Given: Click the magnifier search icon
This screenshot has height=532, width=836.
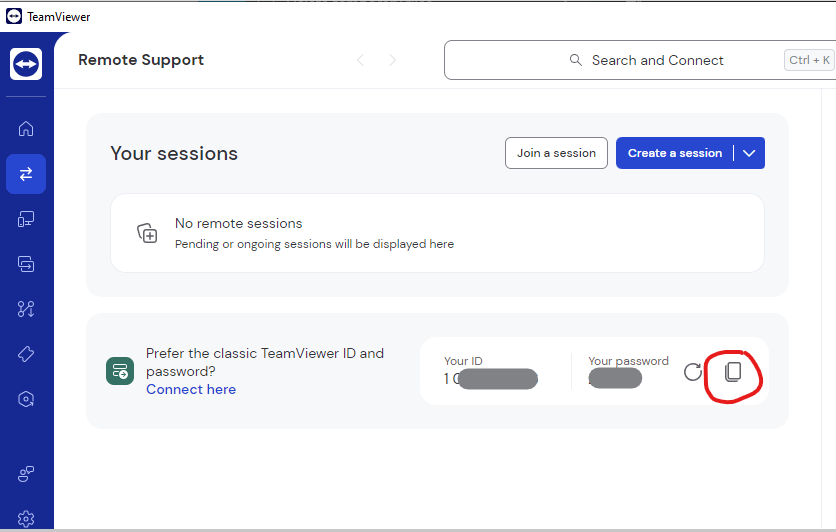Looking at the screenshot, I should [576, 60].
